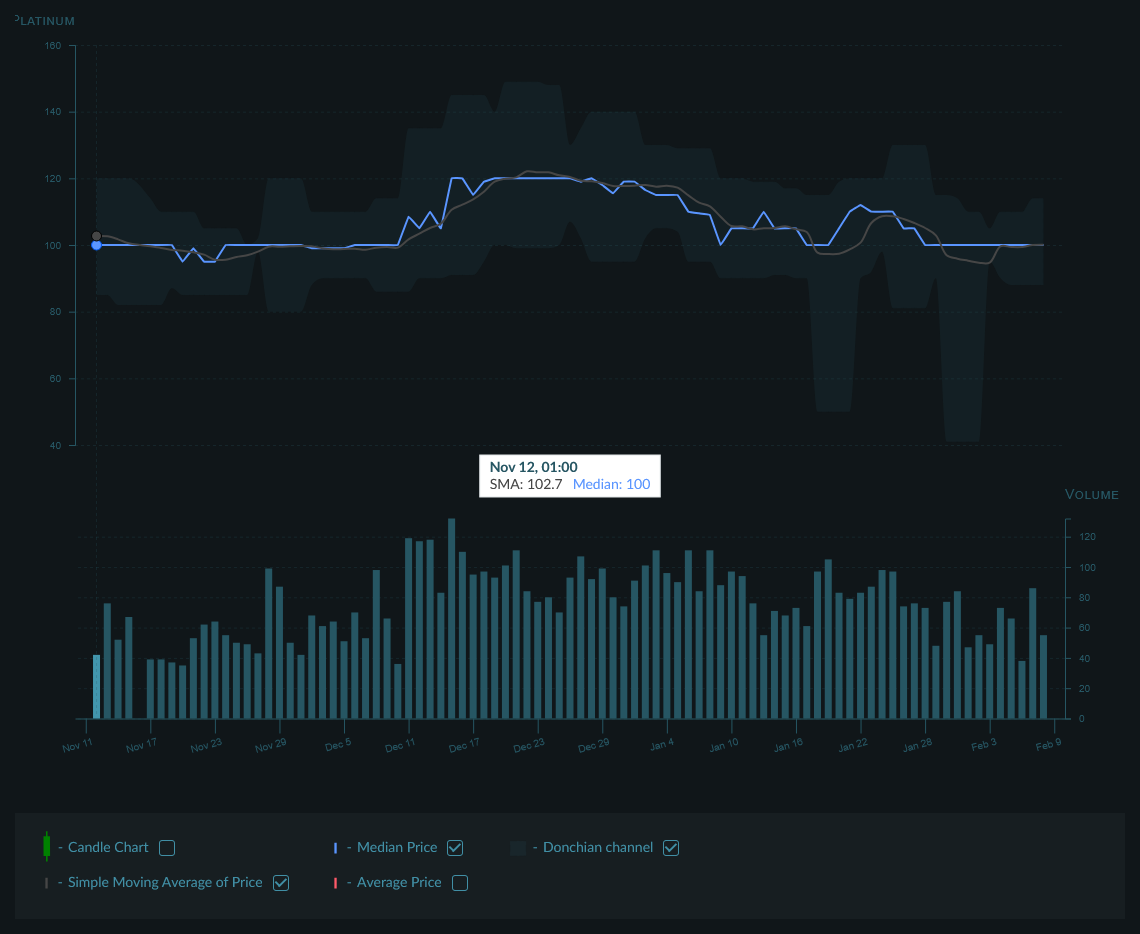The width and height of the screenshot is (1140, 934).
Task: Click the grey SMA data point at Nov 12
Action: pyautogui.click(x=96, y=236)
